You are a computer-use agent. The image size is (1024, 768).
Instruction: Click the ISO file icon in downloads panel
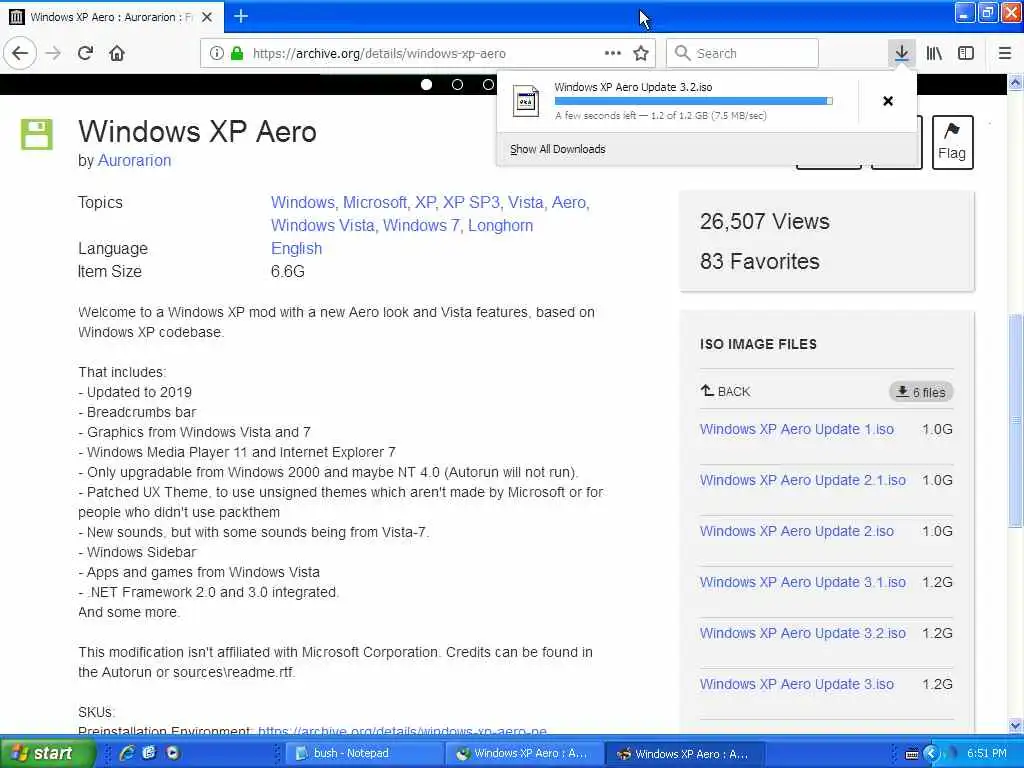526,101
